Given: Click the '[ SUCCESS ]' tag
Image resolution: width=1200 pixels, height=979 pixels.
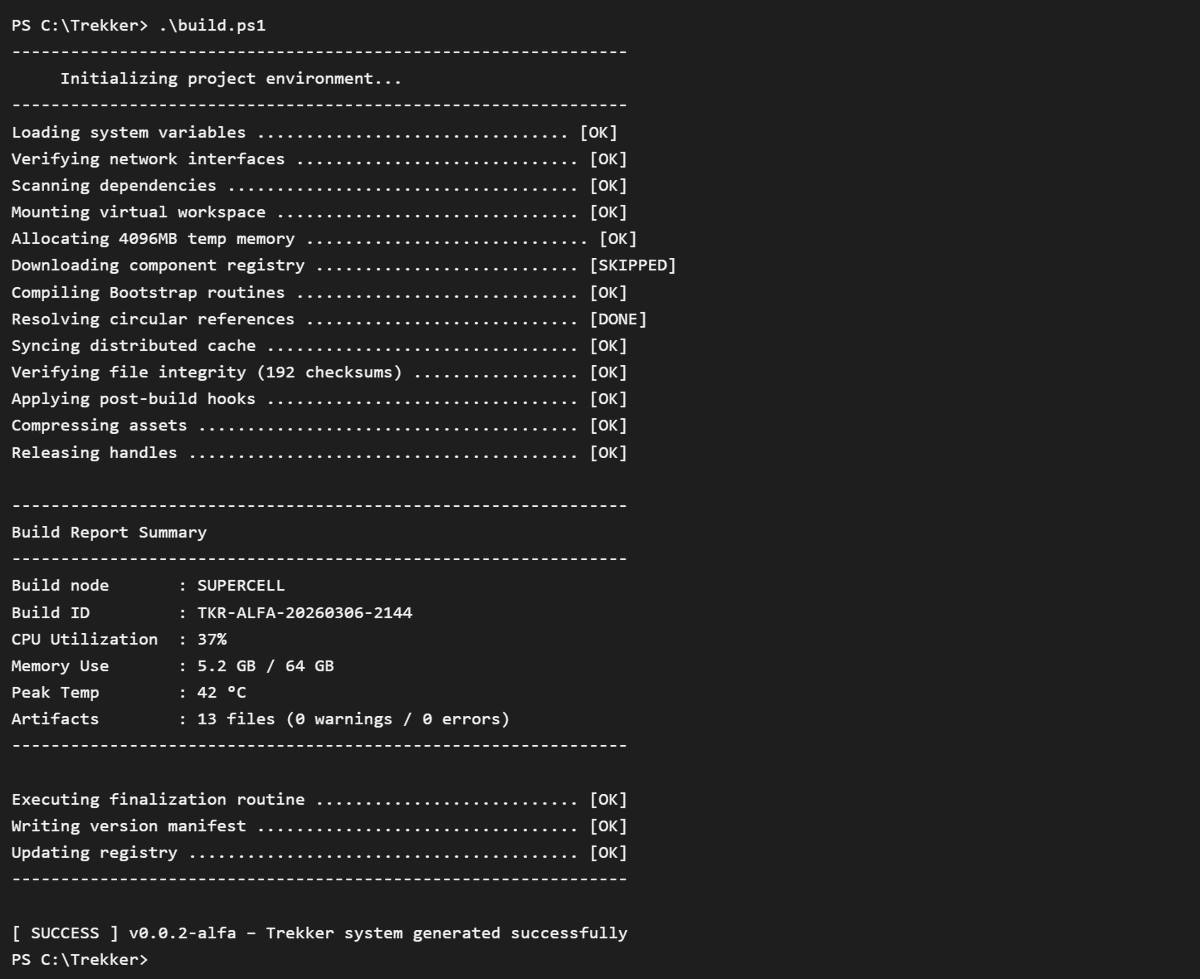Looking at the screenshot, I should [x=65, y=933].
